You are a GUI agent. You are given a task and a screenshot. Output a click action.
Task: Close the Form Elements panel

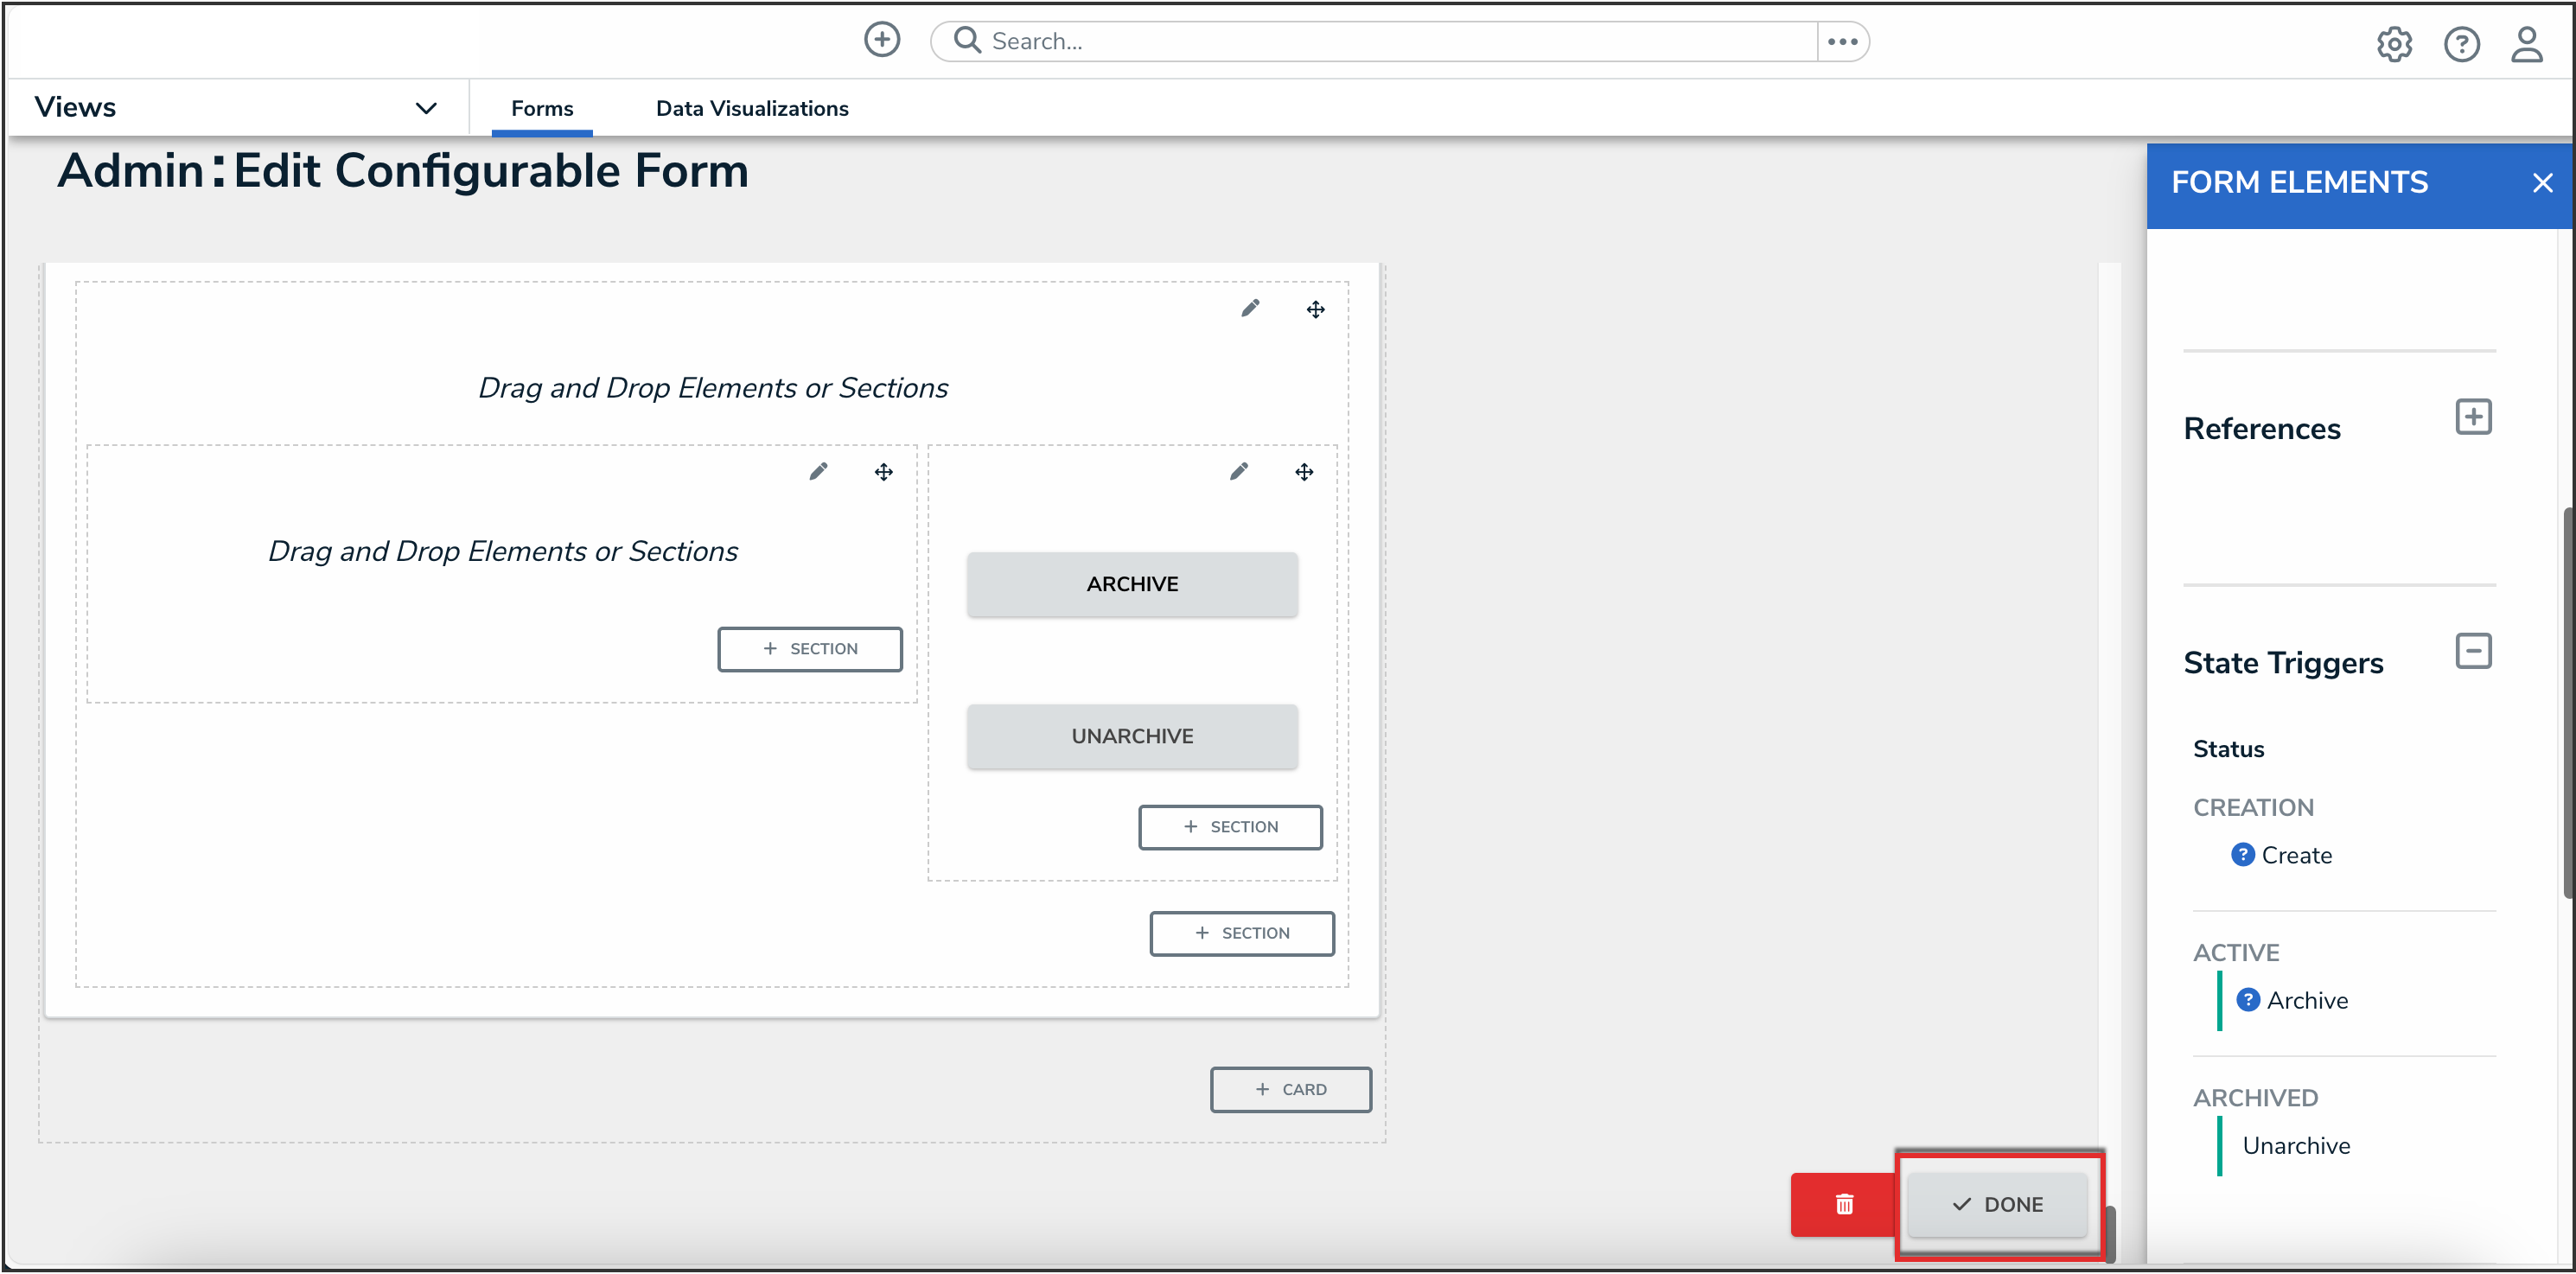[x=2541, y=183]
